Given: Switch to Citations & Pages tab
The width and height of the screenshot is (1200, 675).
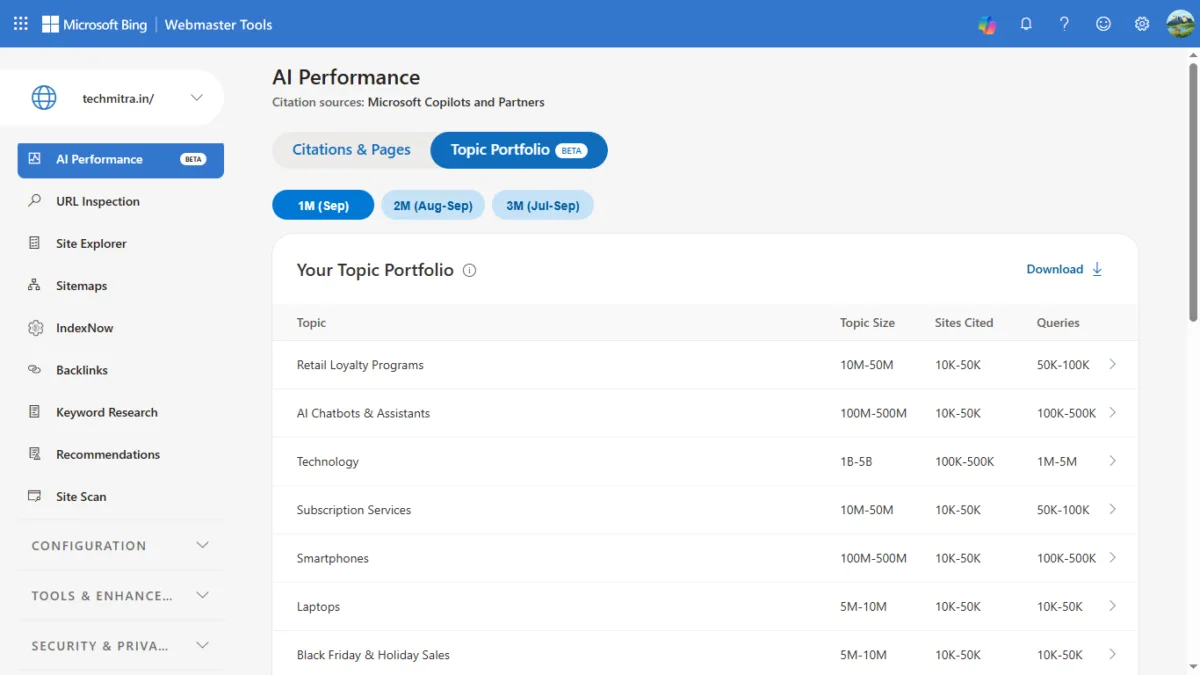Looking at the screenshot, I should (351, 150).
